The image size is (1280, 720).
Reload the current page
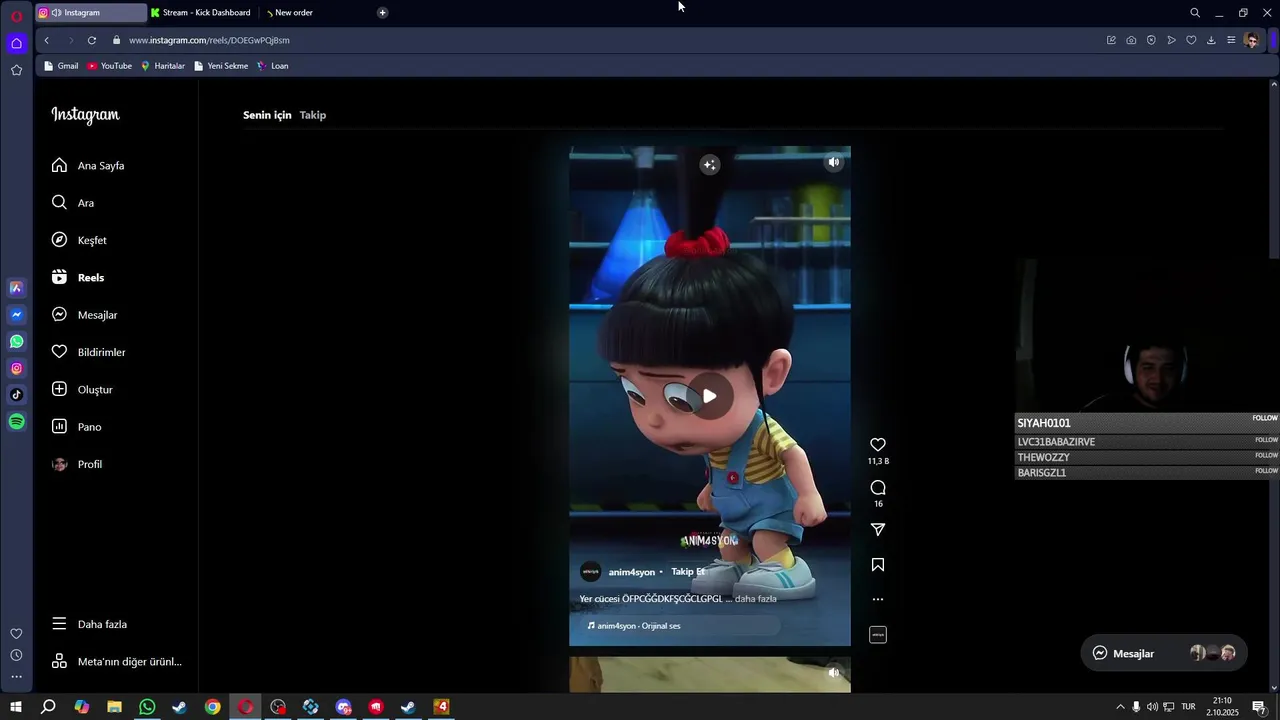pos(92,40)
